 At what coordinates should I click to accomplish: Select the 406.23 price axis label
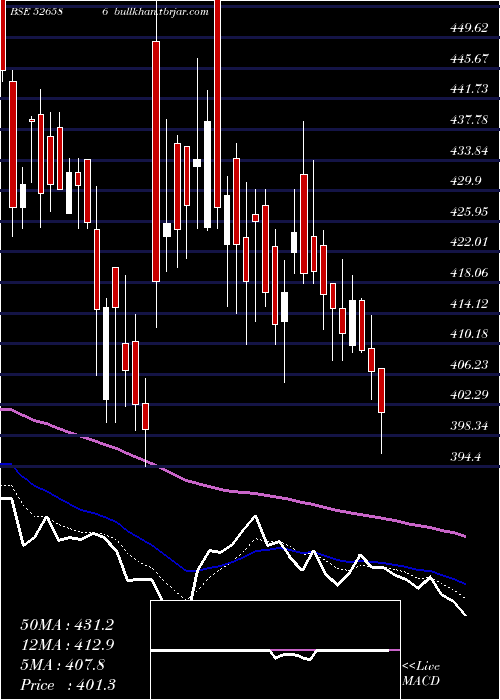tap(469, 365)
